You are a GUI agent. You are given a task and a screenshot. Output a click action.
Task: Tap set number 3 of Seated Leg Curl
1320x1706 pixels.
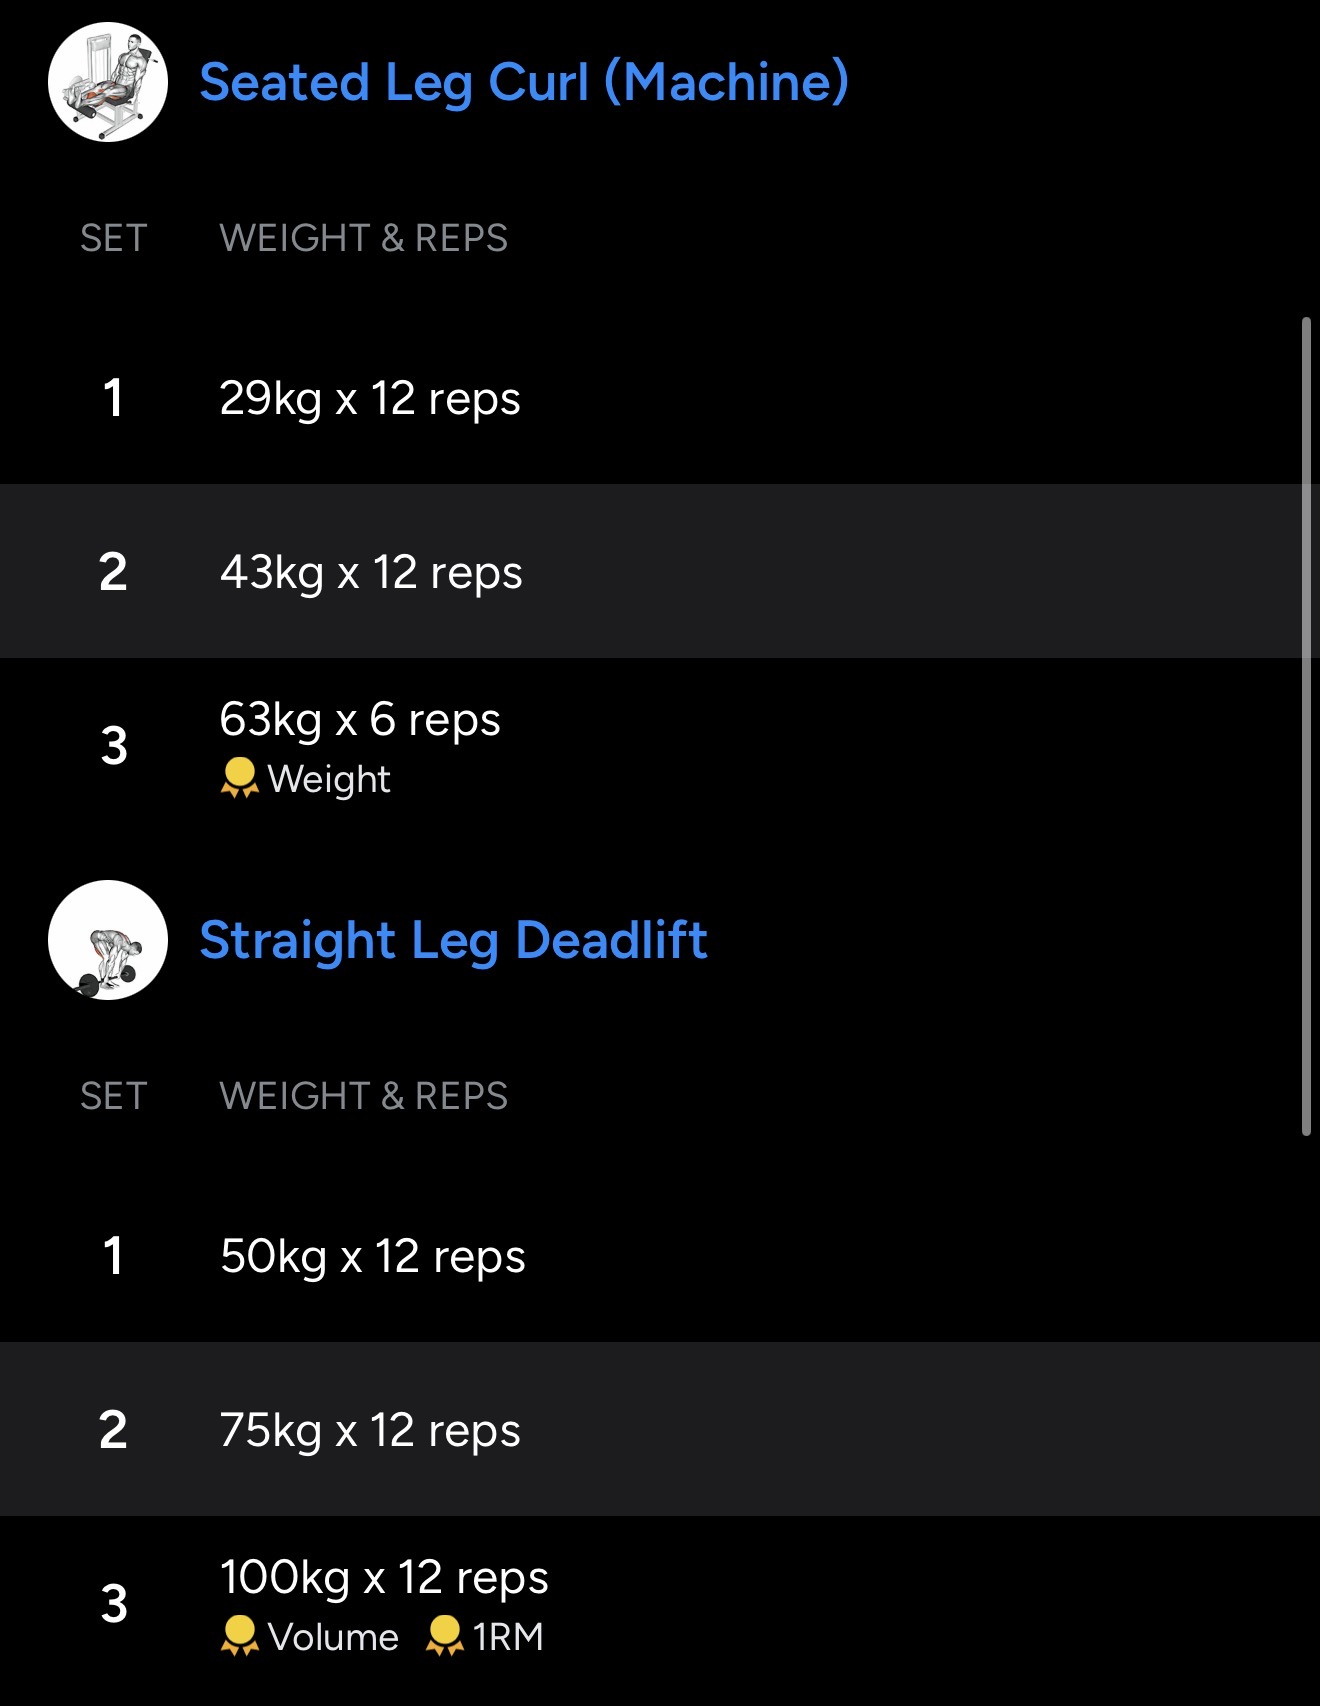click(114, 746)
